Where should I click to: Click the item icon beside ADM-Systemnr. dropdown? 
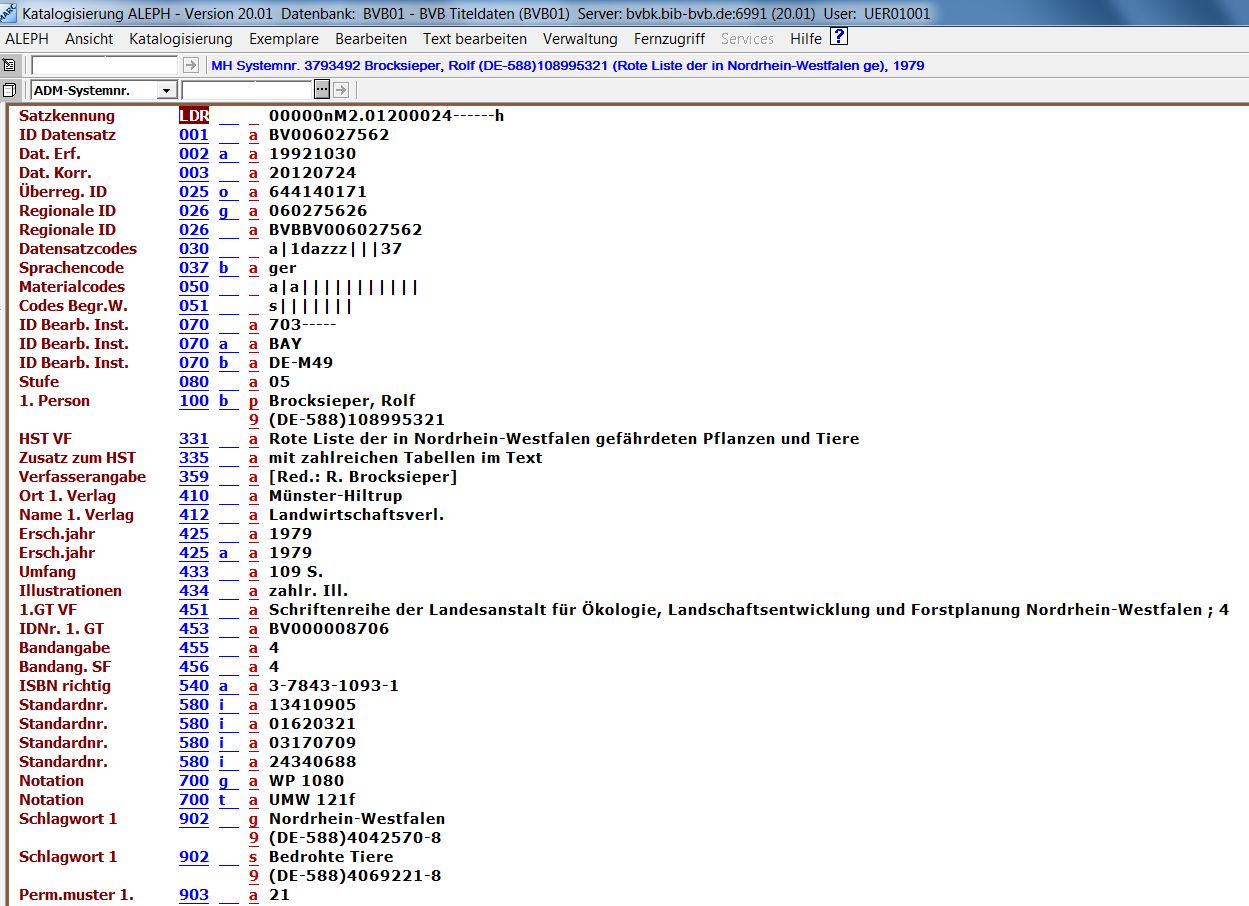click(9, 90)
